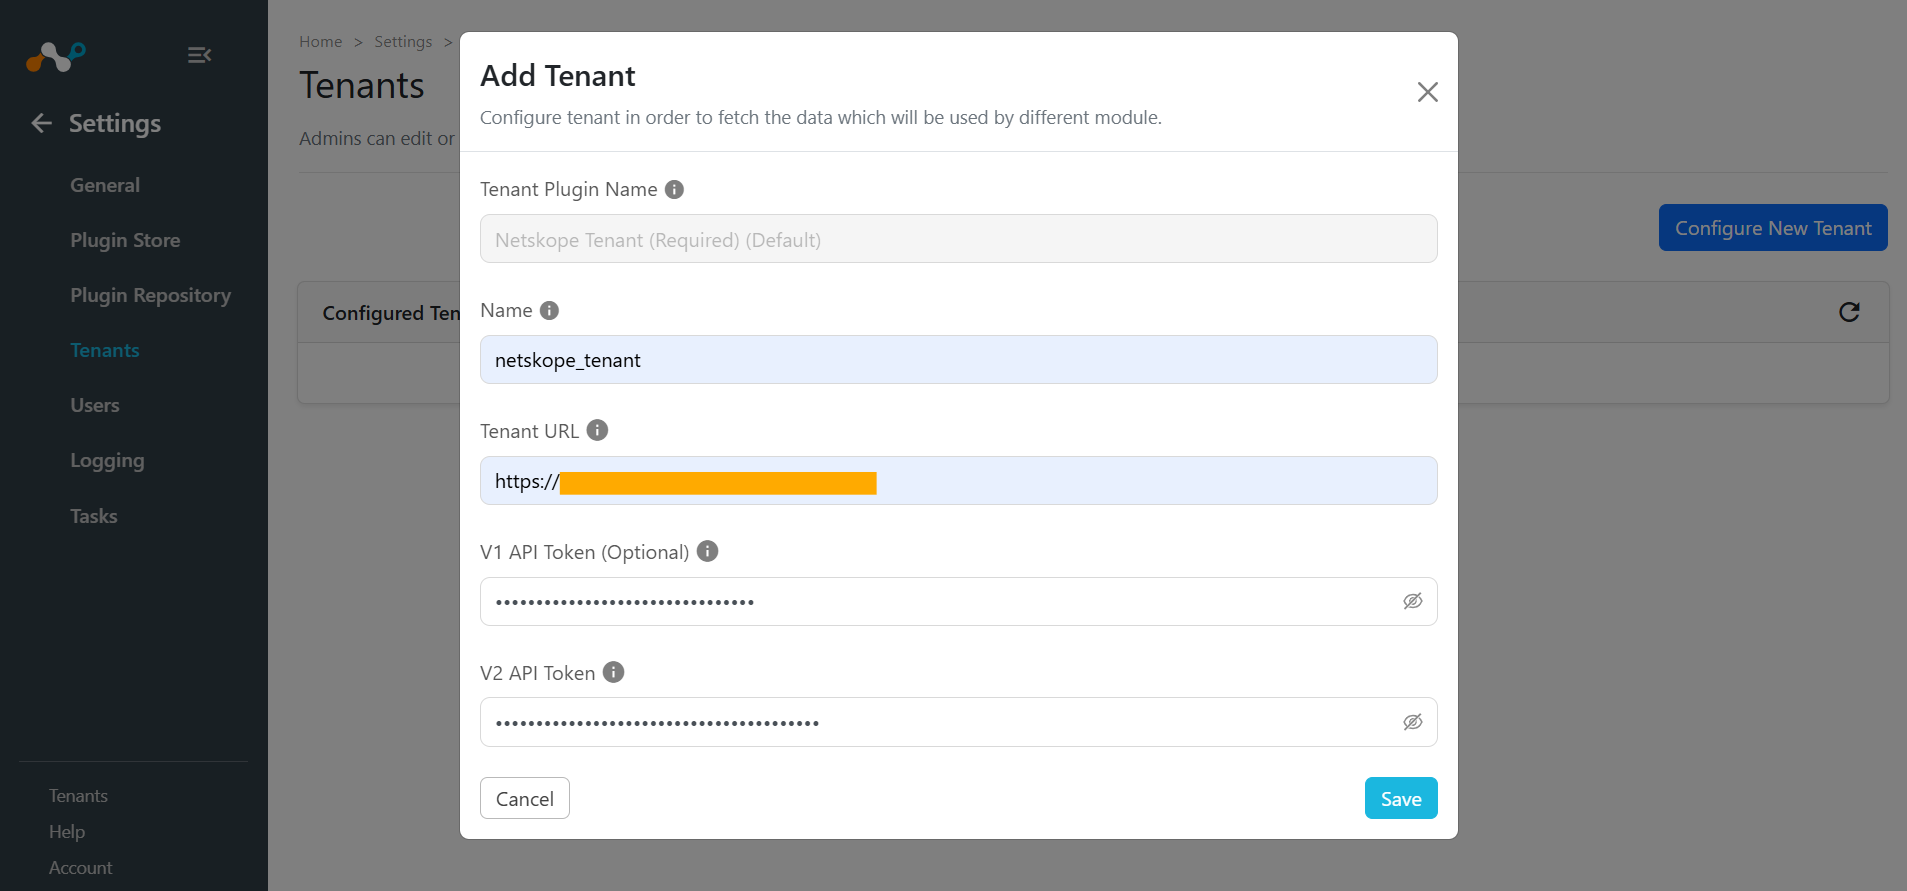
Task: Open the Tenant Plugin Name field
Action: point(958,239)
